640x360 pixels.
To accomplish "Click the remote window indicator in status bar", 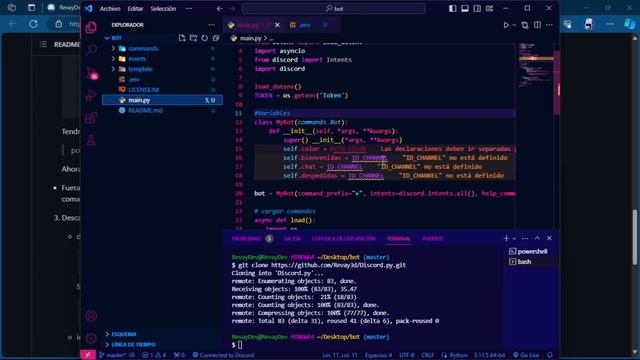I will [87, 355].
